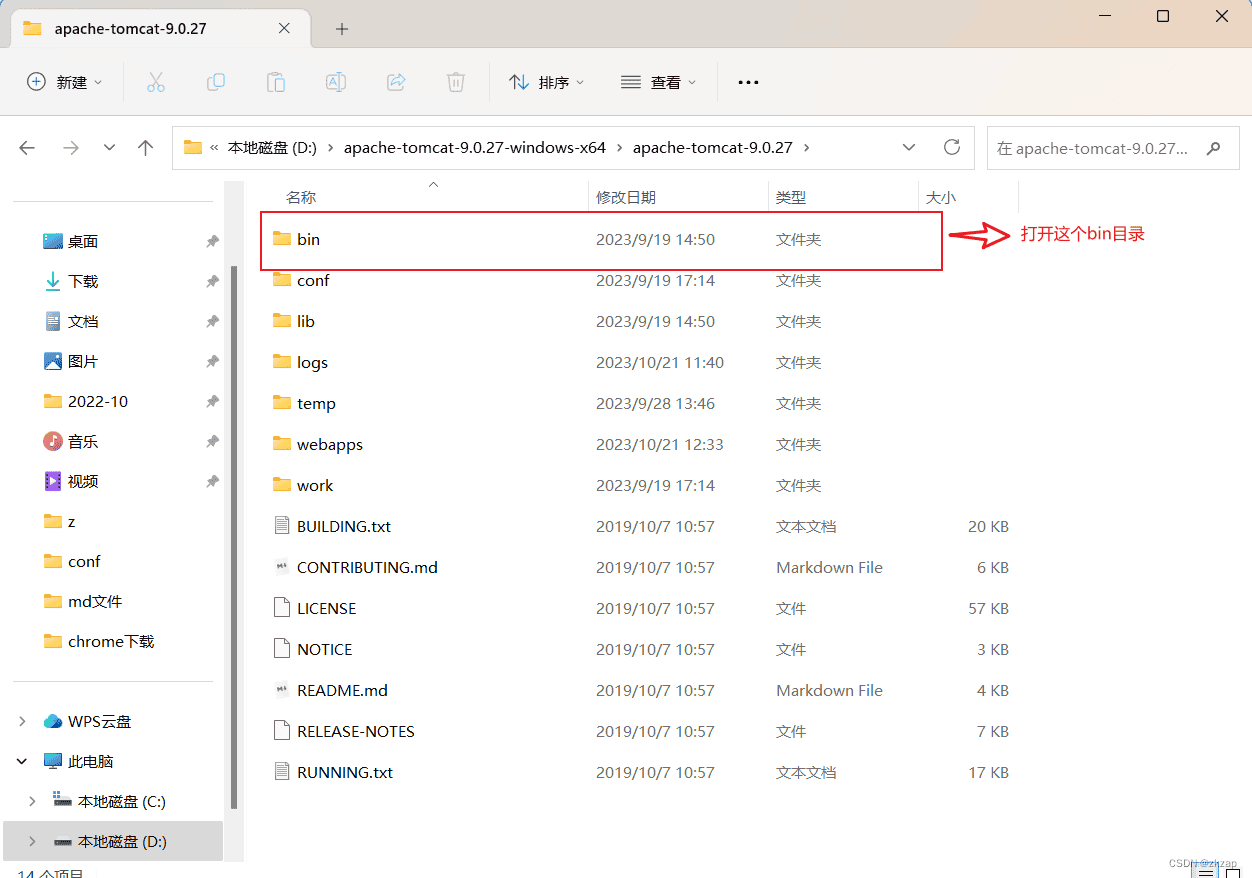Click the search magnifier icon
Image resolution: width=1252 pixels, height=878 pixels.
[1214, 148]
